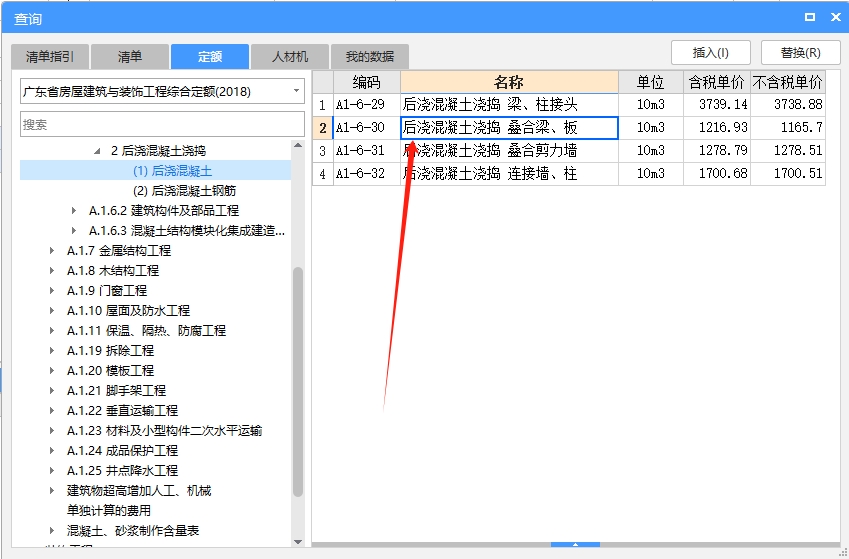
Task: Select tree item (2) 后浇混凝土钢筋
Action: click(x=184, y=191)
